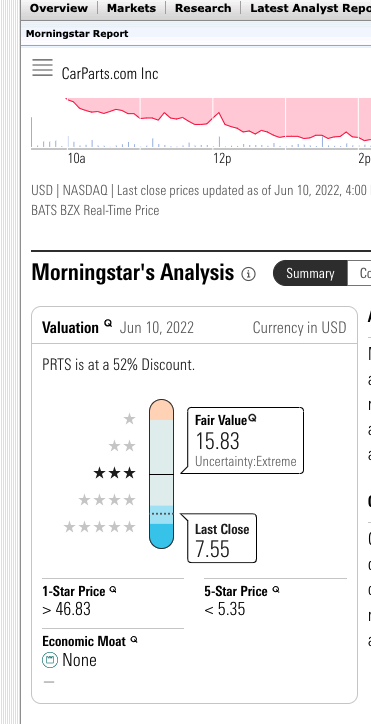Switch to the toggle option next to Summary

point(359,273)
